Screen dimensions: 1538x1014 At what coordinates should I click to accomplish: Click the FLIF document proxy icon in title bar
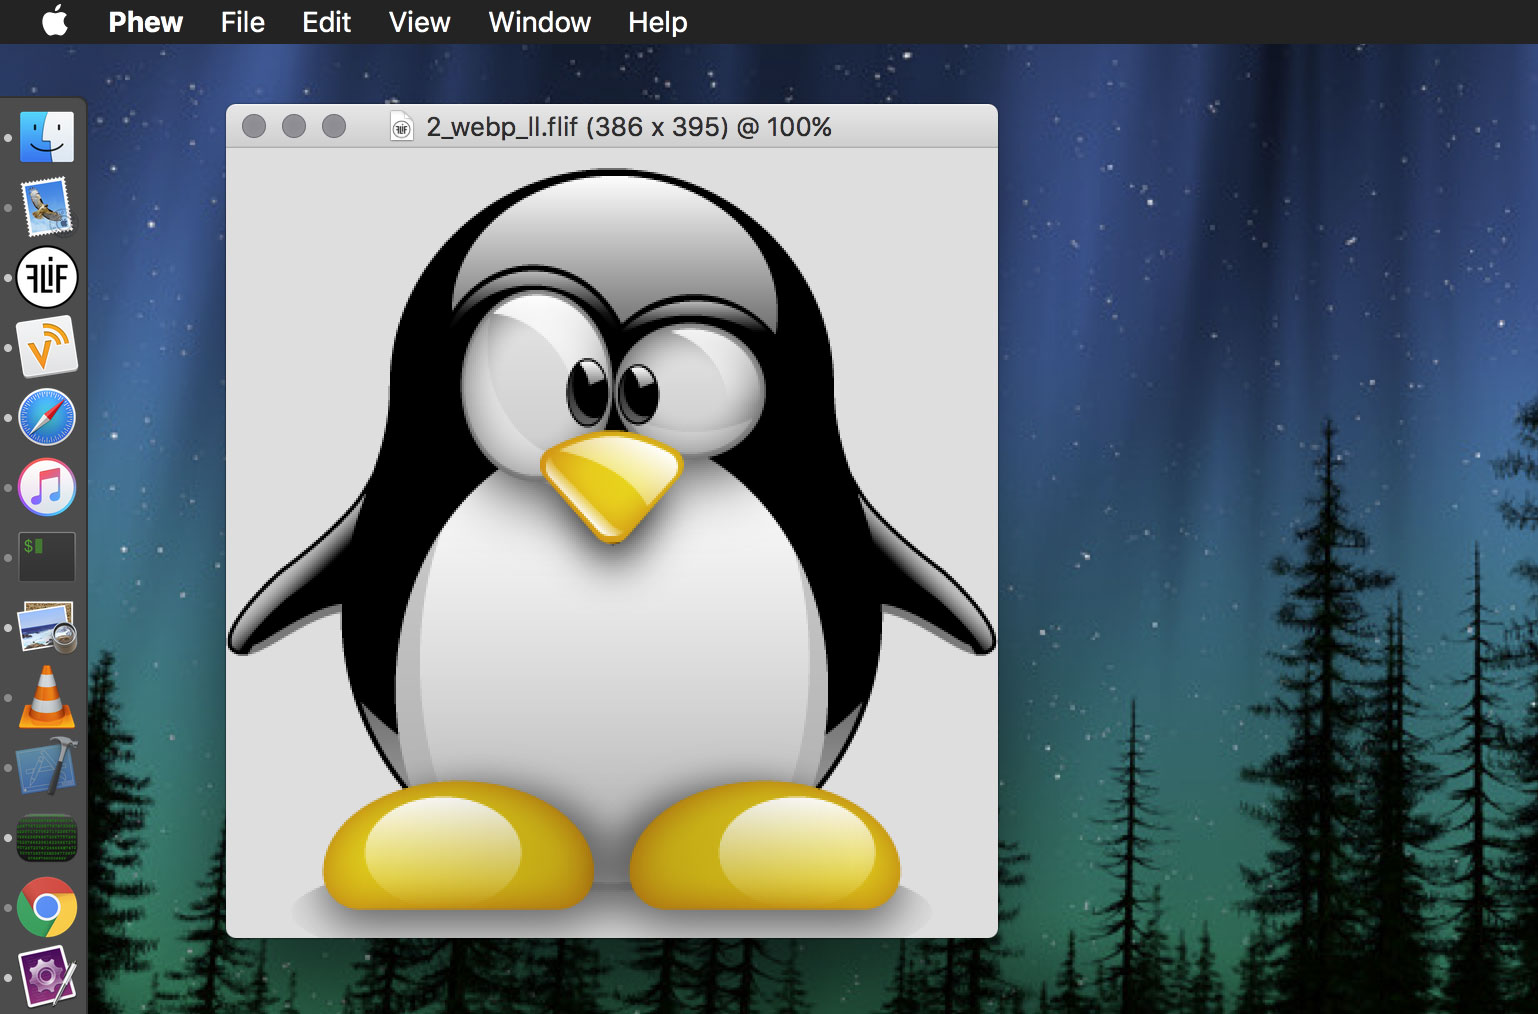(402, 127)
